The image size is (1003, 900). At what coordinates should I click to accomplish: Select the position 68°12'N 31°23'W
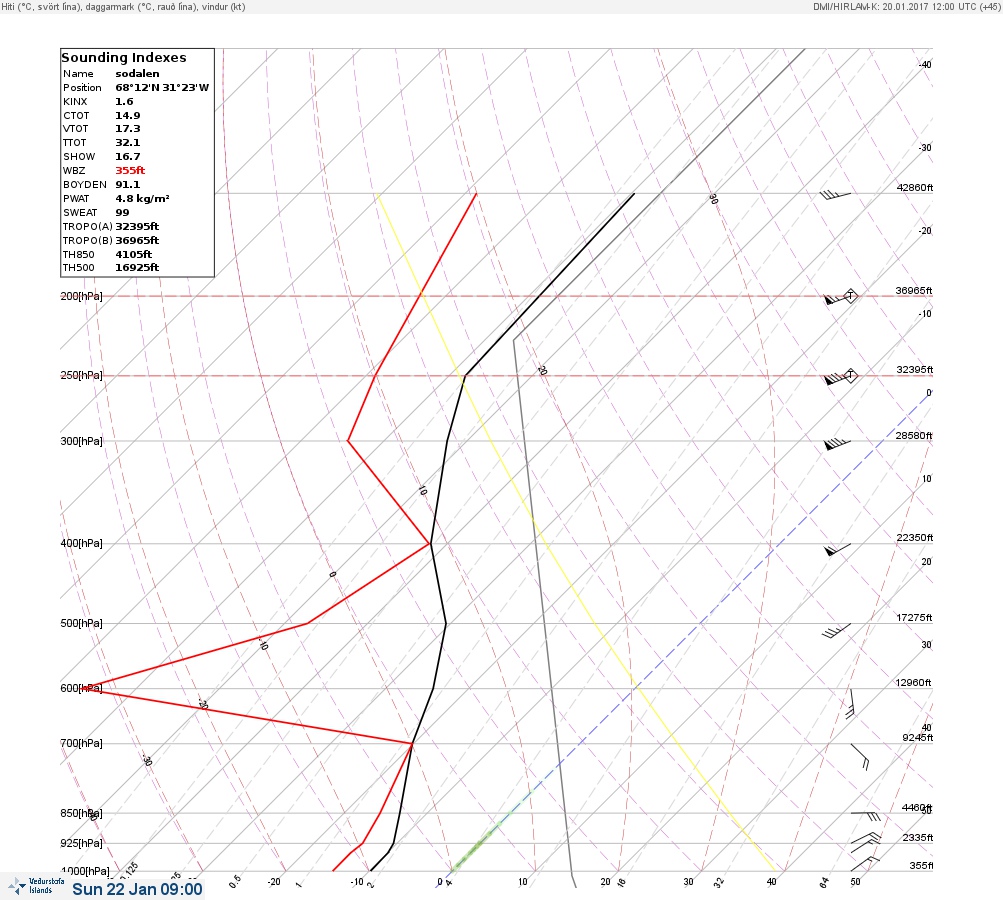click(x=162, y=88)
